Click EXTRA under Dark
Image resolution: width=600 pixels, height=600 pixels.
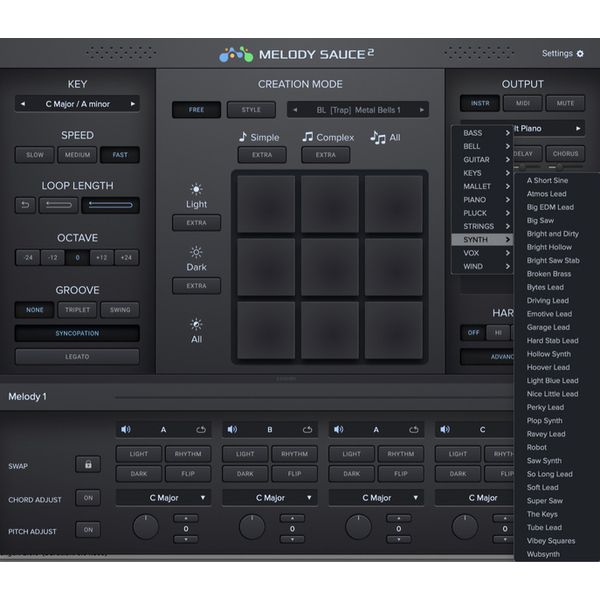(196, 286)
